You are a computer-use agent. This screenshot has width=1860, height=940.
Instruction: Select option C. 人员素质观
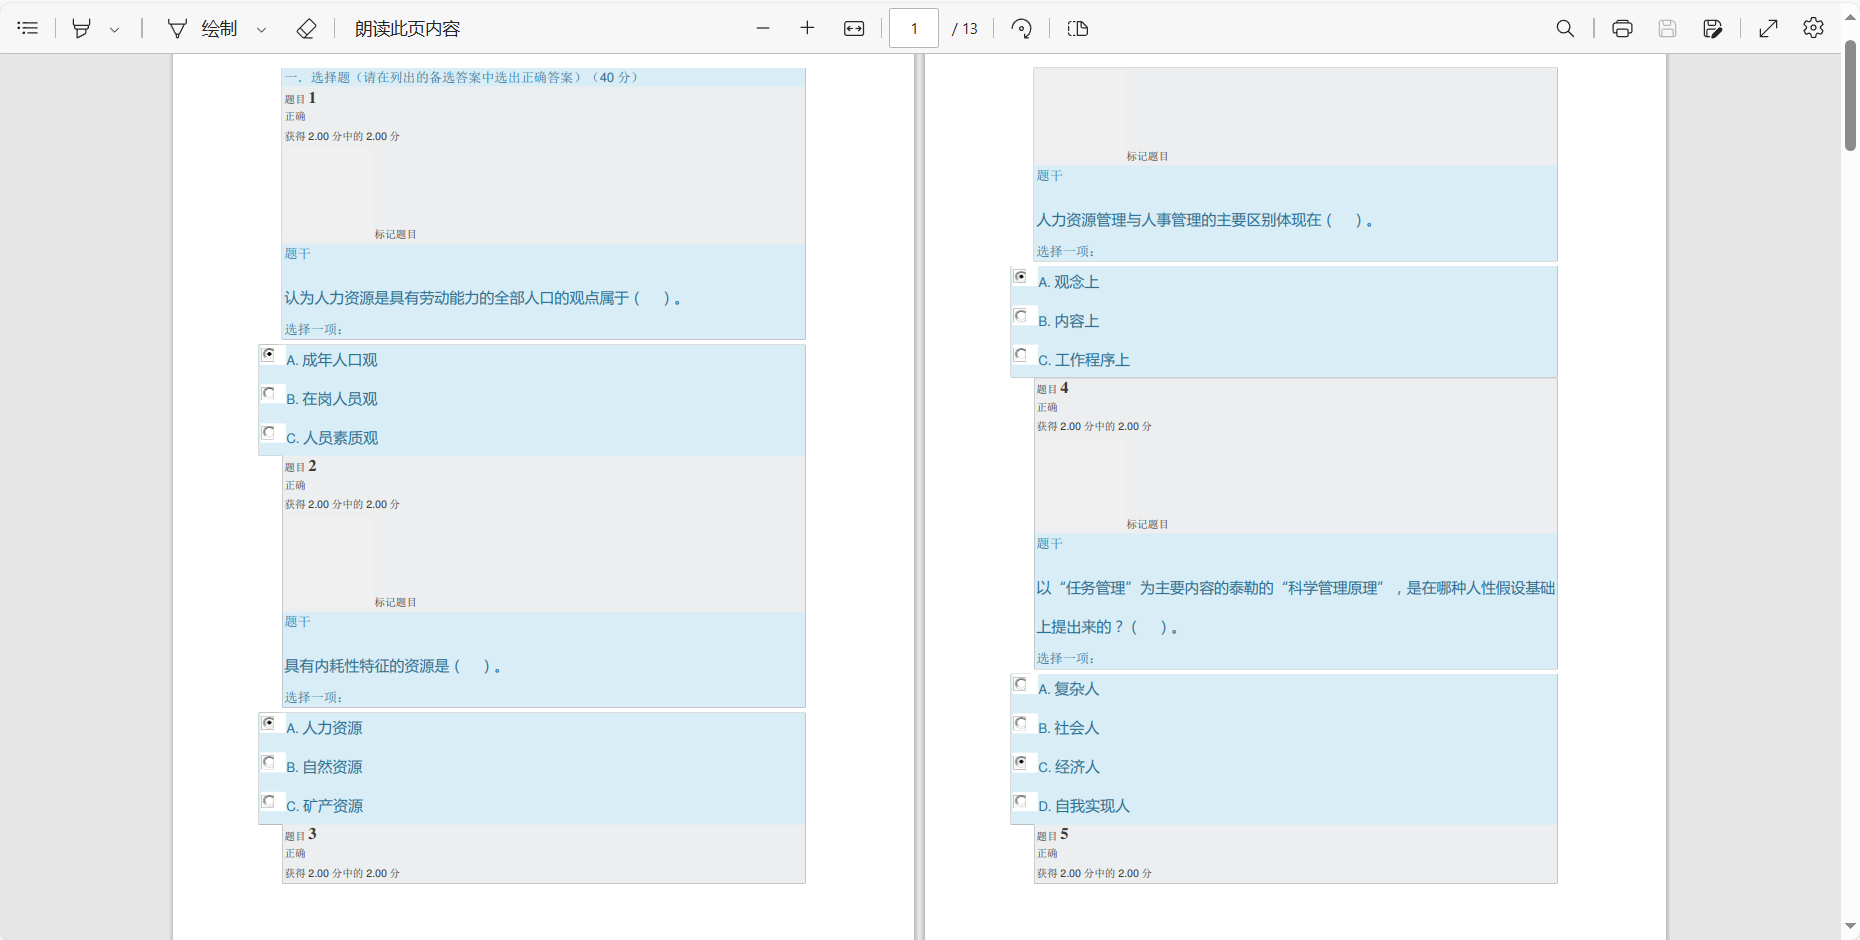269,432
